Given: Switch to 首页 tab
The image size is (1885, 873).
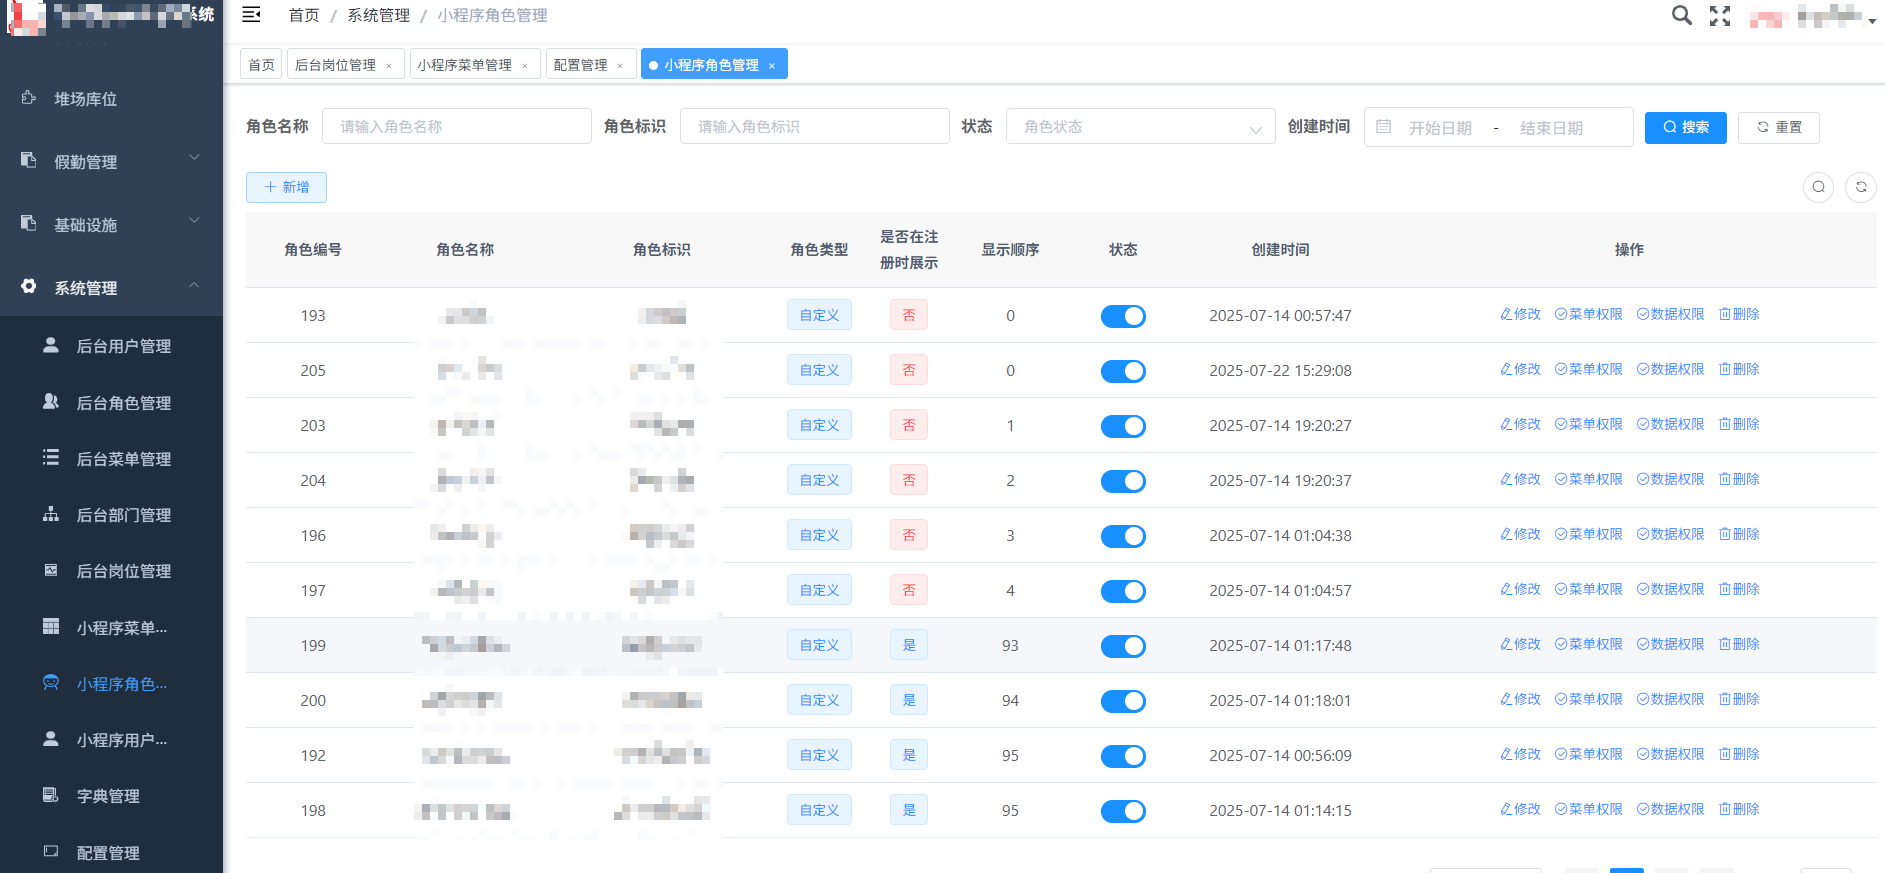Looking at the screenshot, I should (261, 64).
